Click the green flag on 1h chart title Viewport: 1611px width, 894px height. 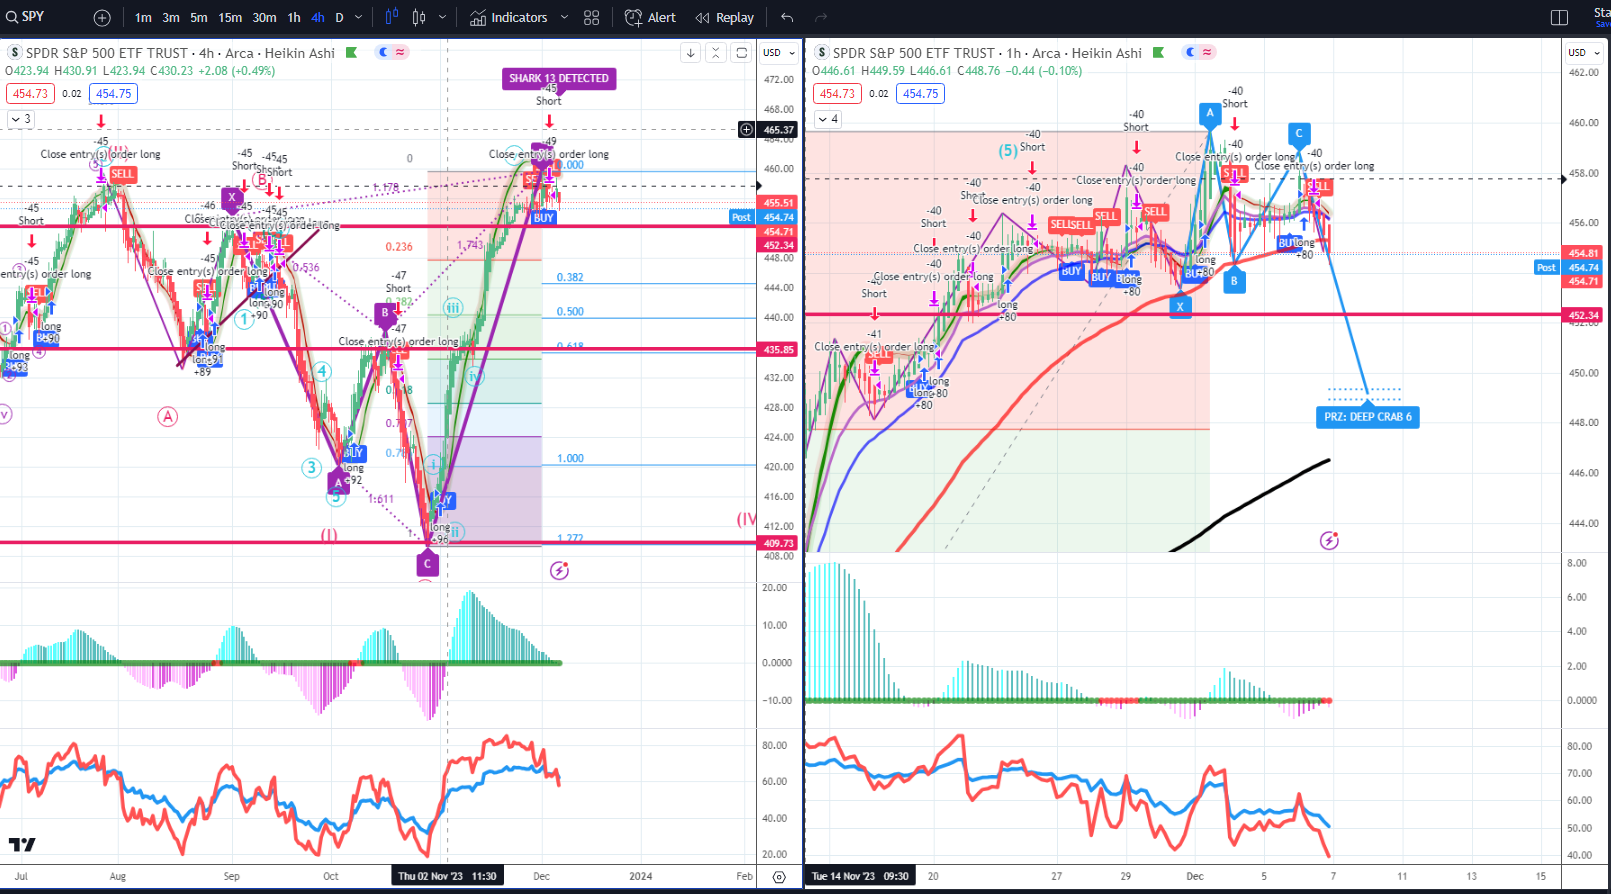1158,53
